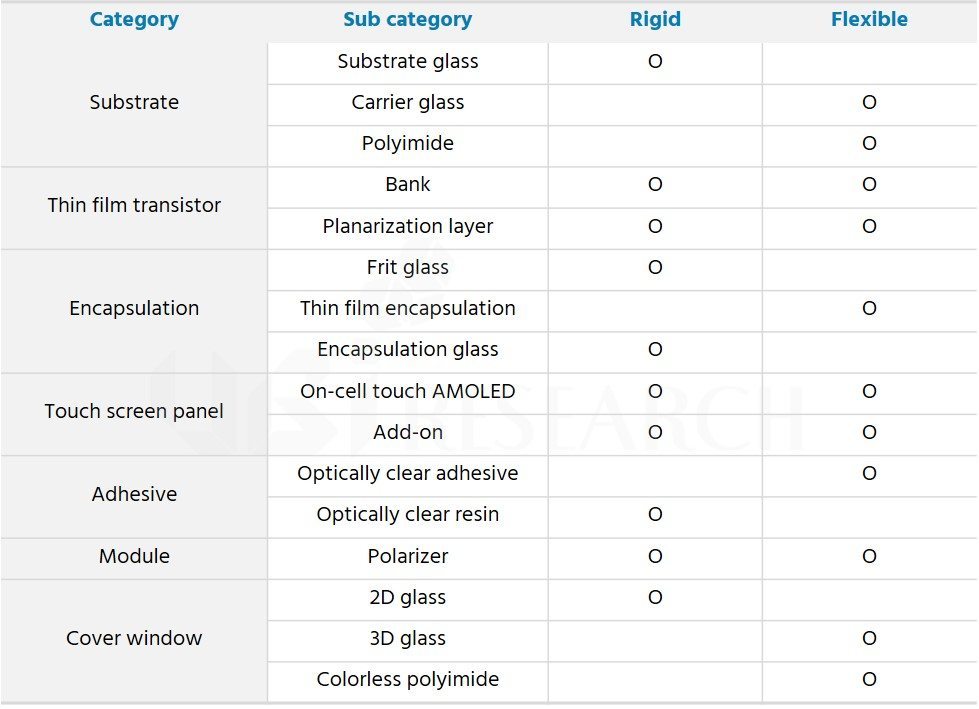Screen dimensions: 979x709
Task: Click the Flexible mark for Colorless polyimide
Action: point(869,680)
